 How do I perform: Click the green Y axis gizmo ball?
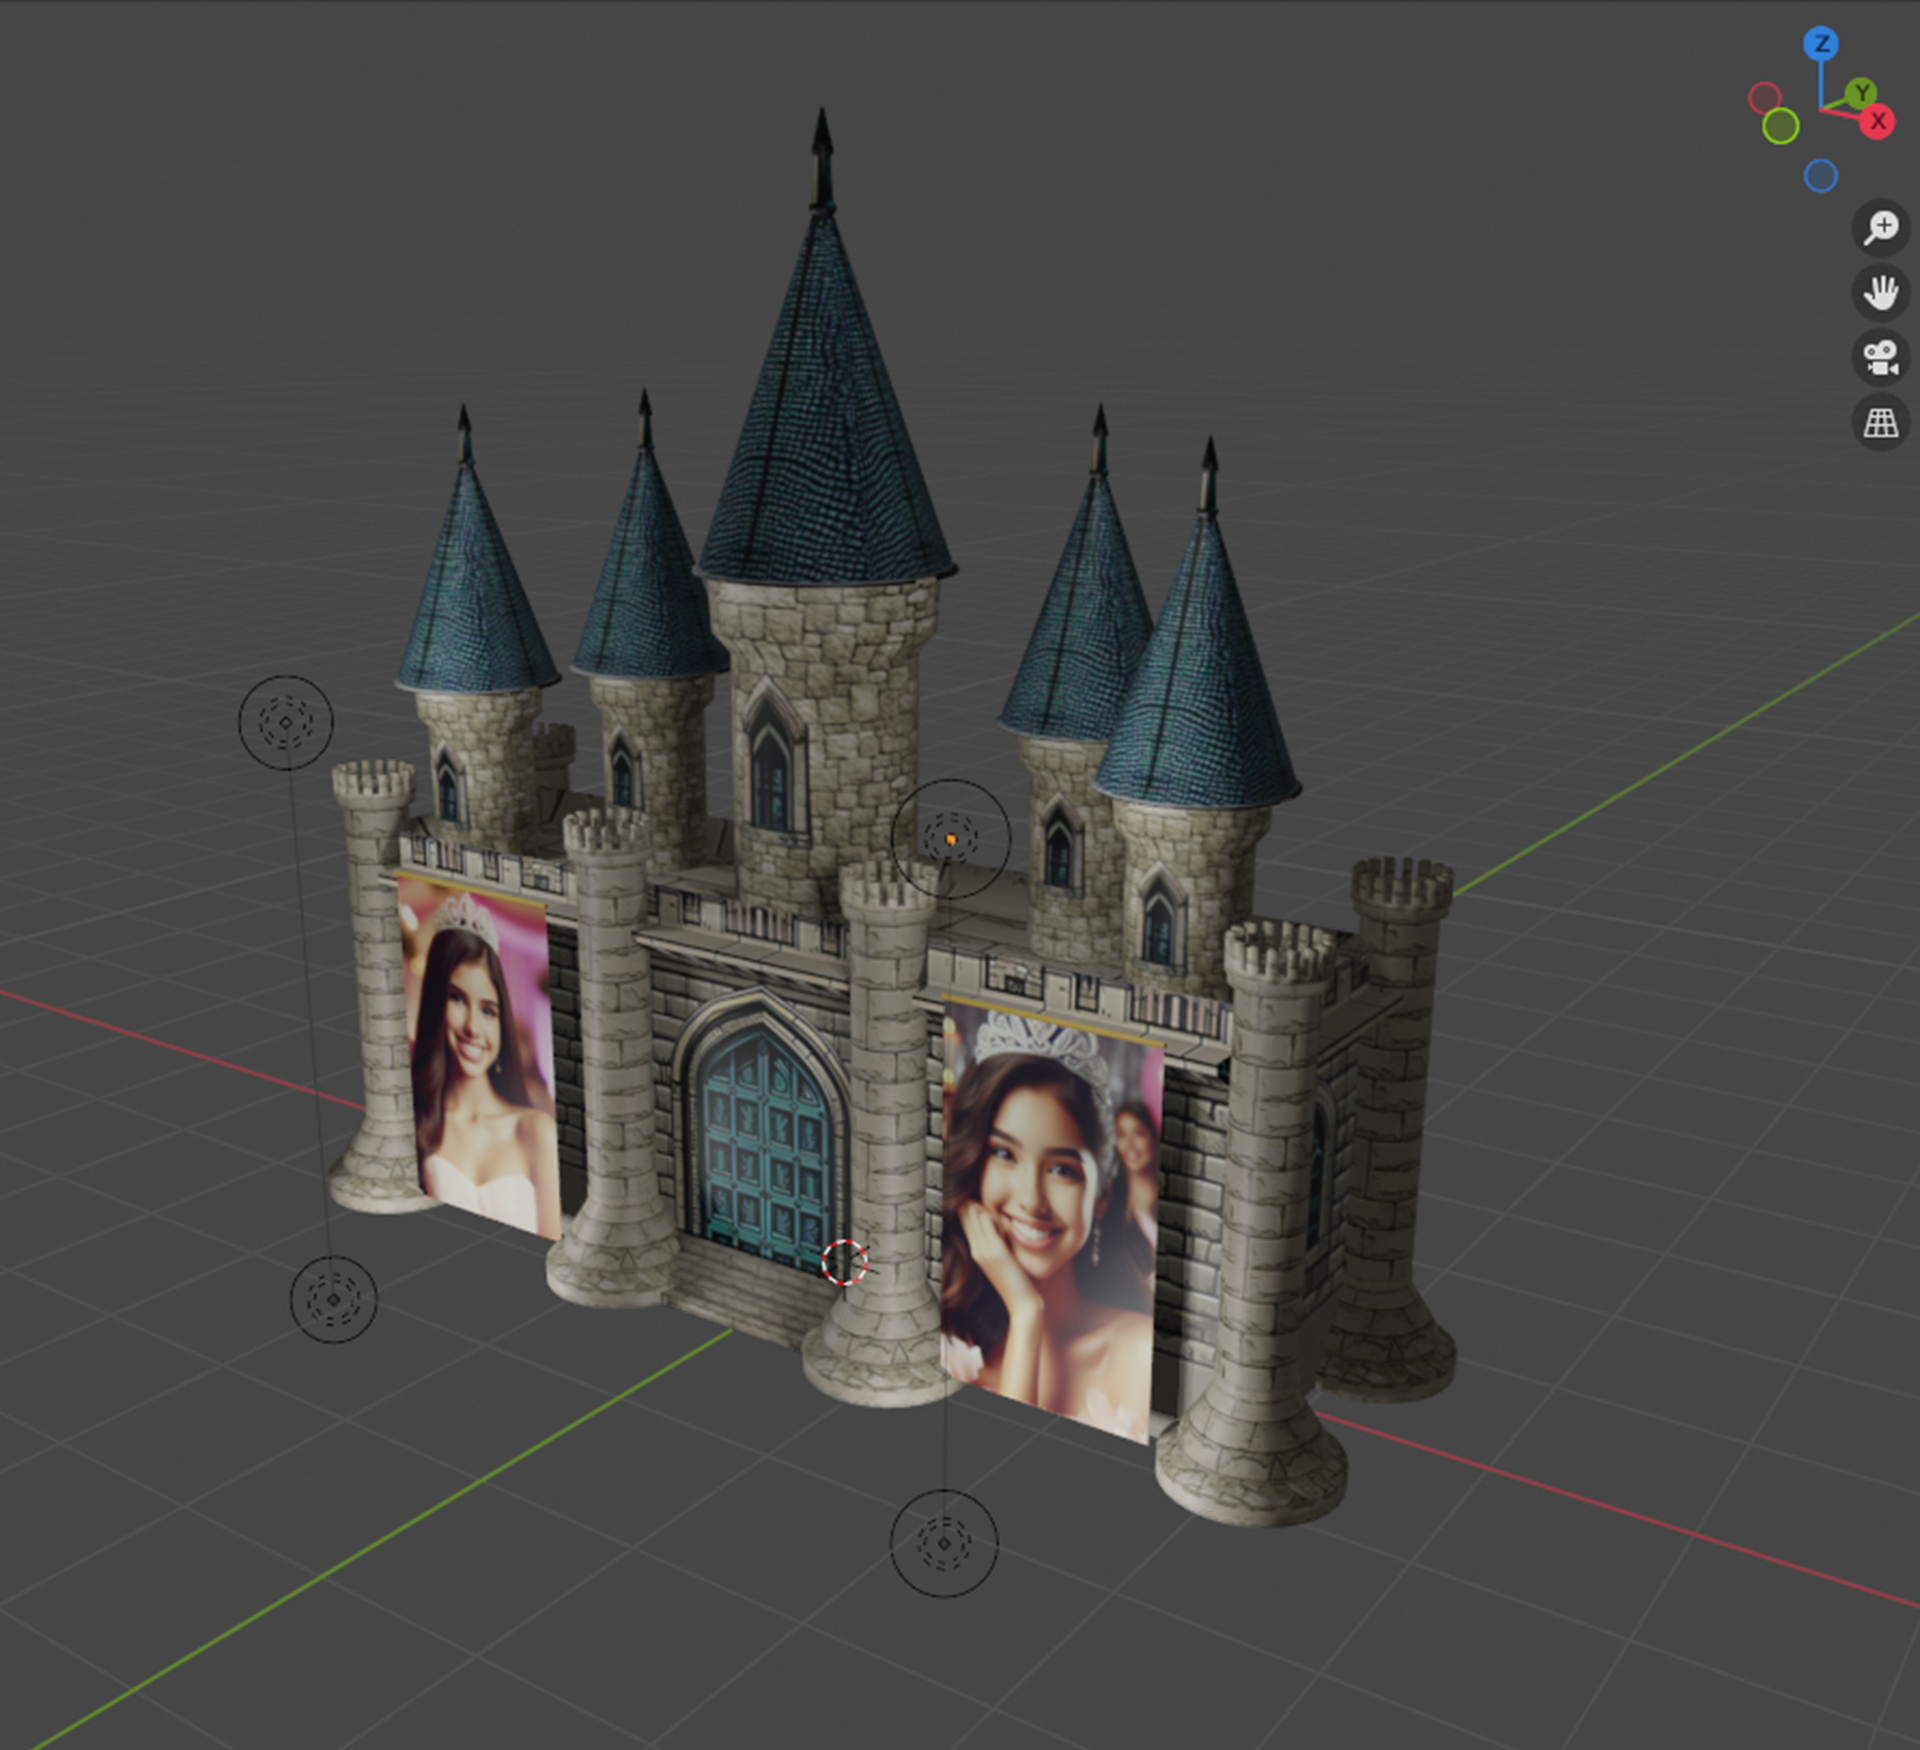point(1861,94)
